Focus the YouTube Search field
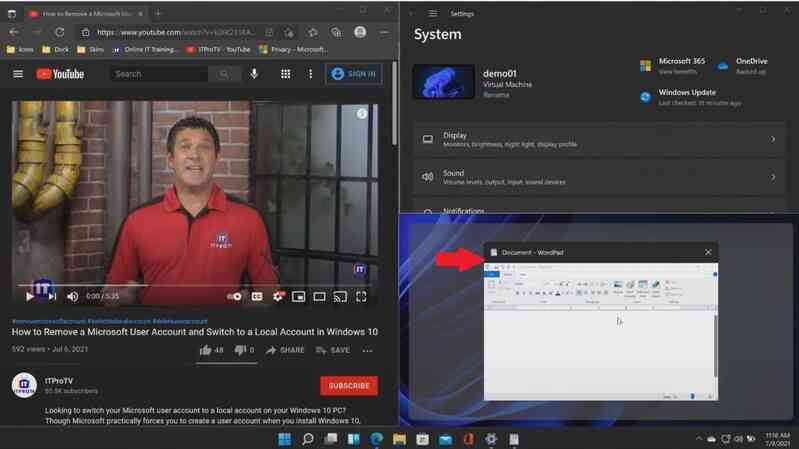The width and height of the screenshot is (799, 449). pos(159,74)
